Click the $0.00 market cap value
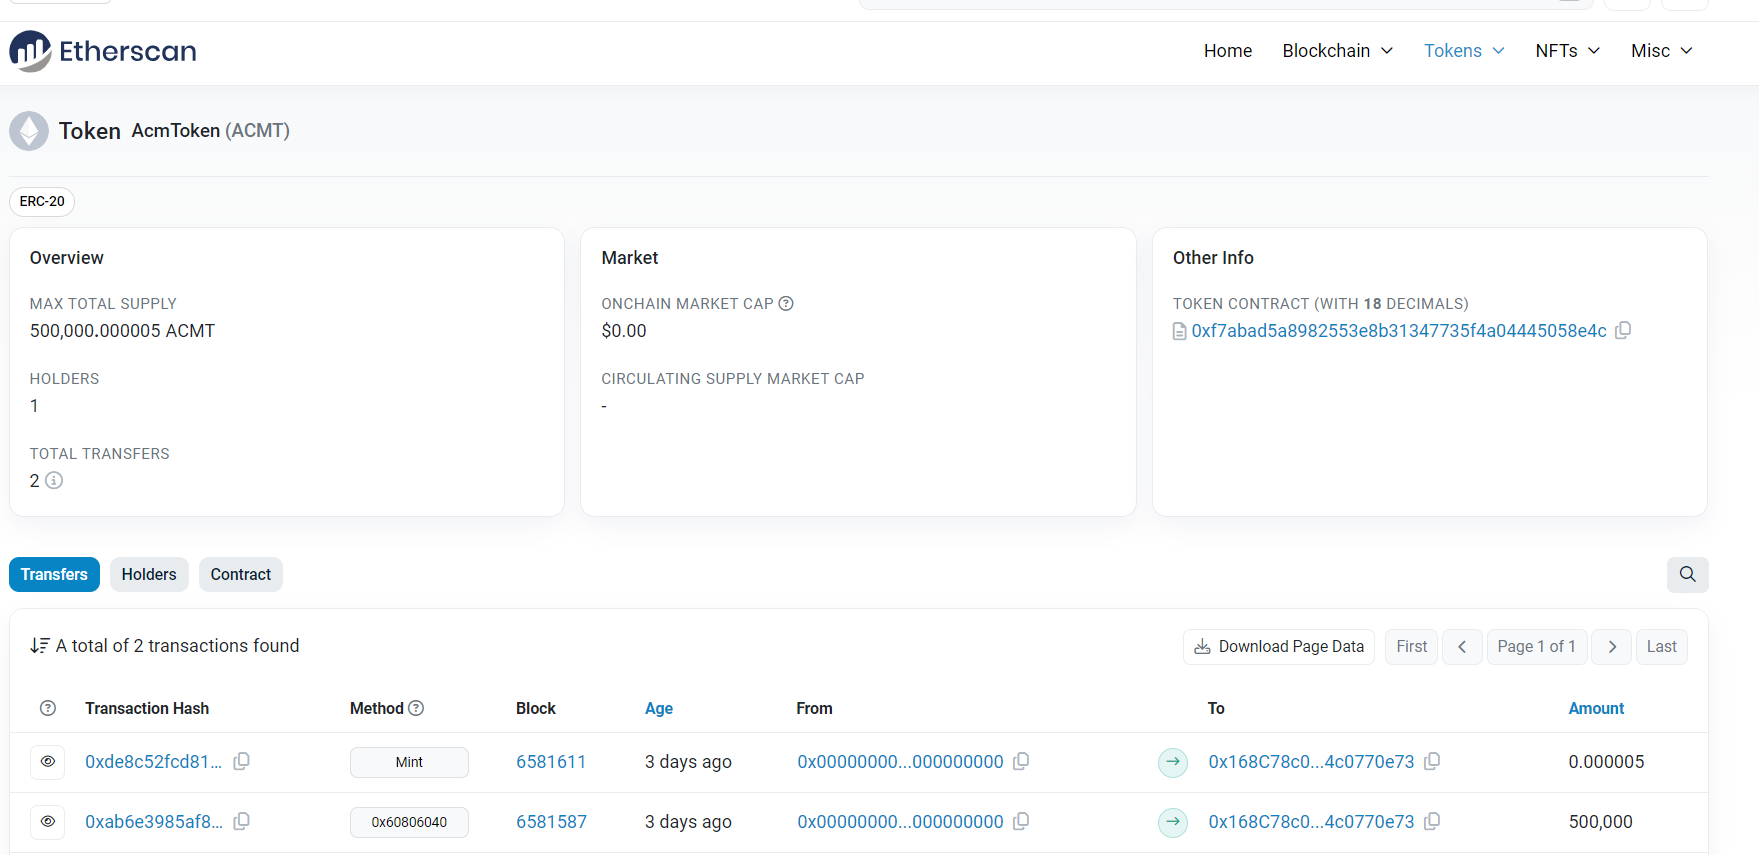1759x855 pixels. [624, 331]
